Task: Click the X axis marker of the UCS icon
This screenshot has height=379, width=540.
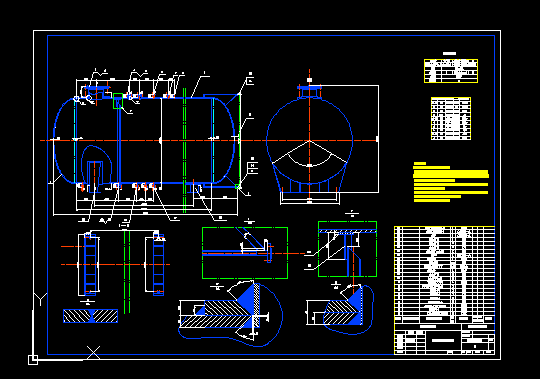Action: (93, 353)
